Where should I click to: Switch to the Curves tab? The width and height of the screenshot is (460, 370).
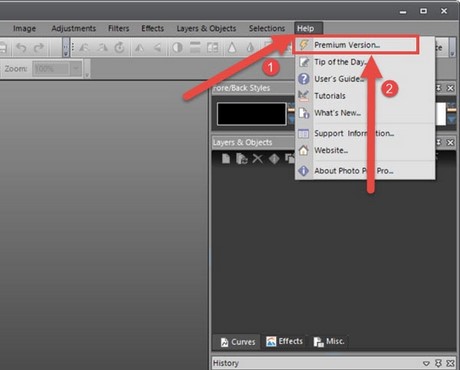pyautogui.click(x=238, y=342)
